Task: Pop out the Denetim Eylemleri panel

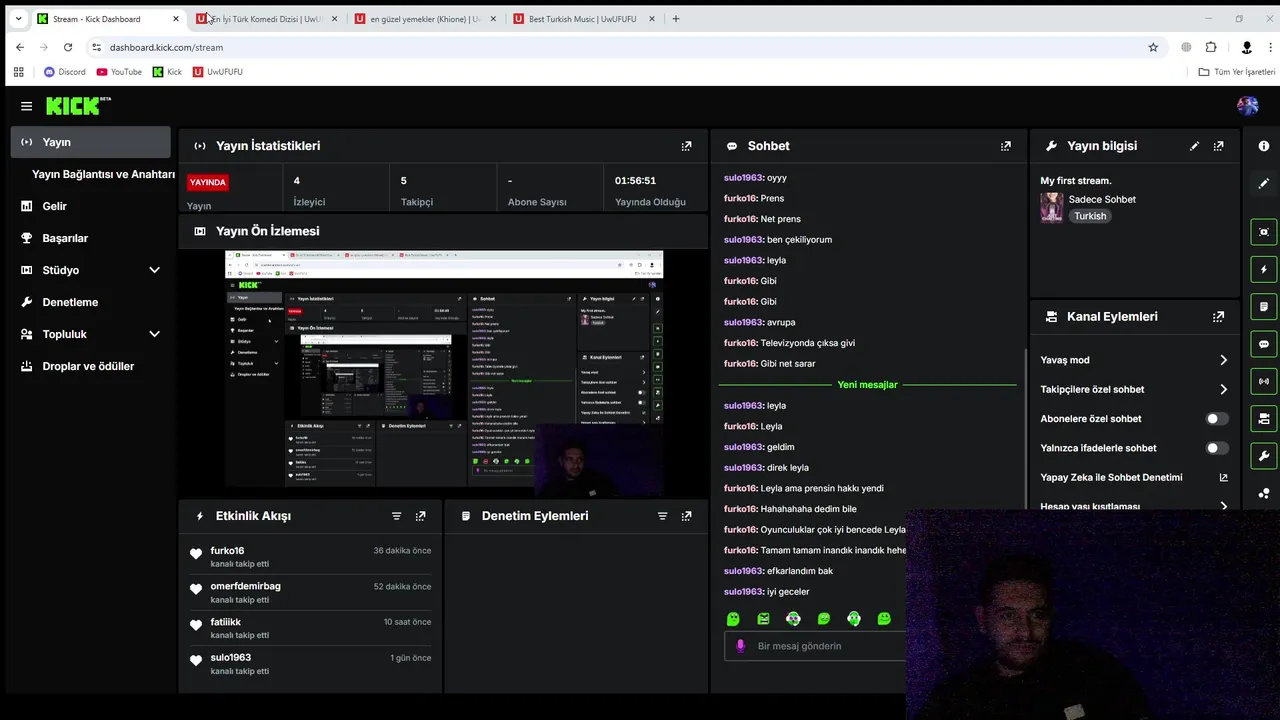Action: point(686,516)
